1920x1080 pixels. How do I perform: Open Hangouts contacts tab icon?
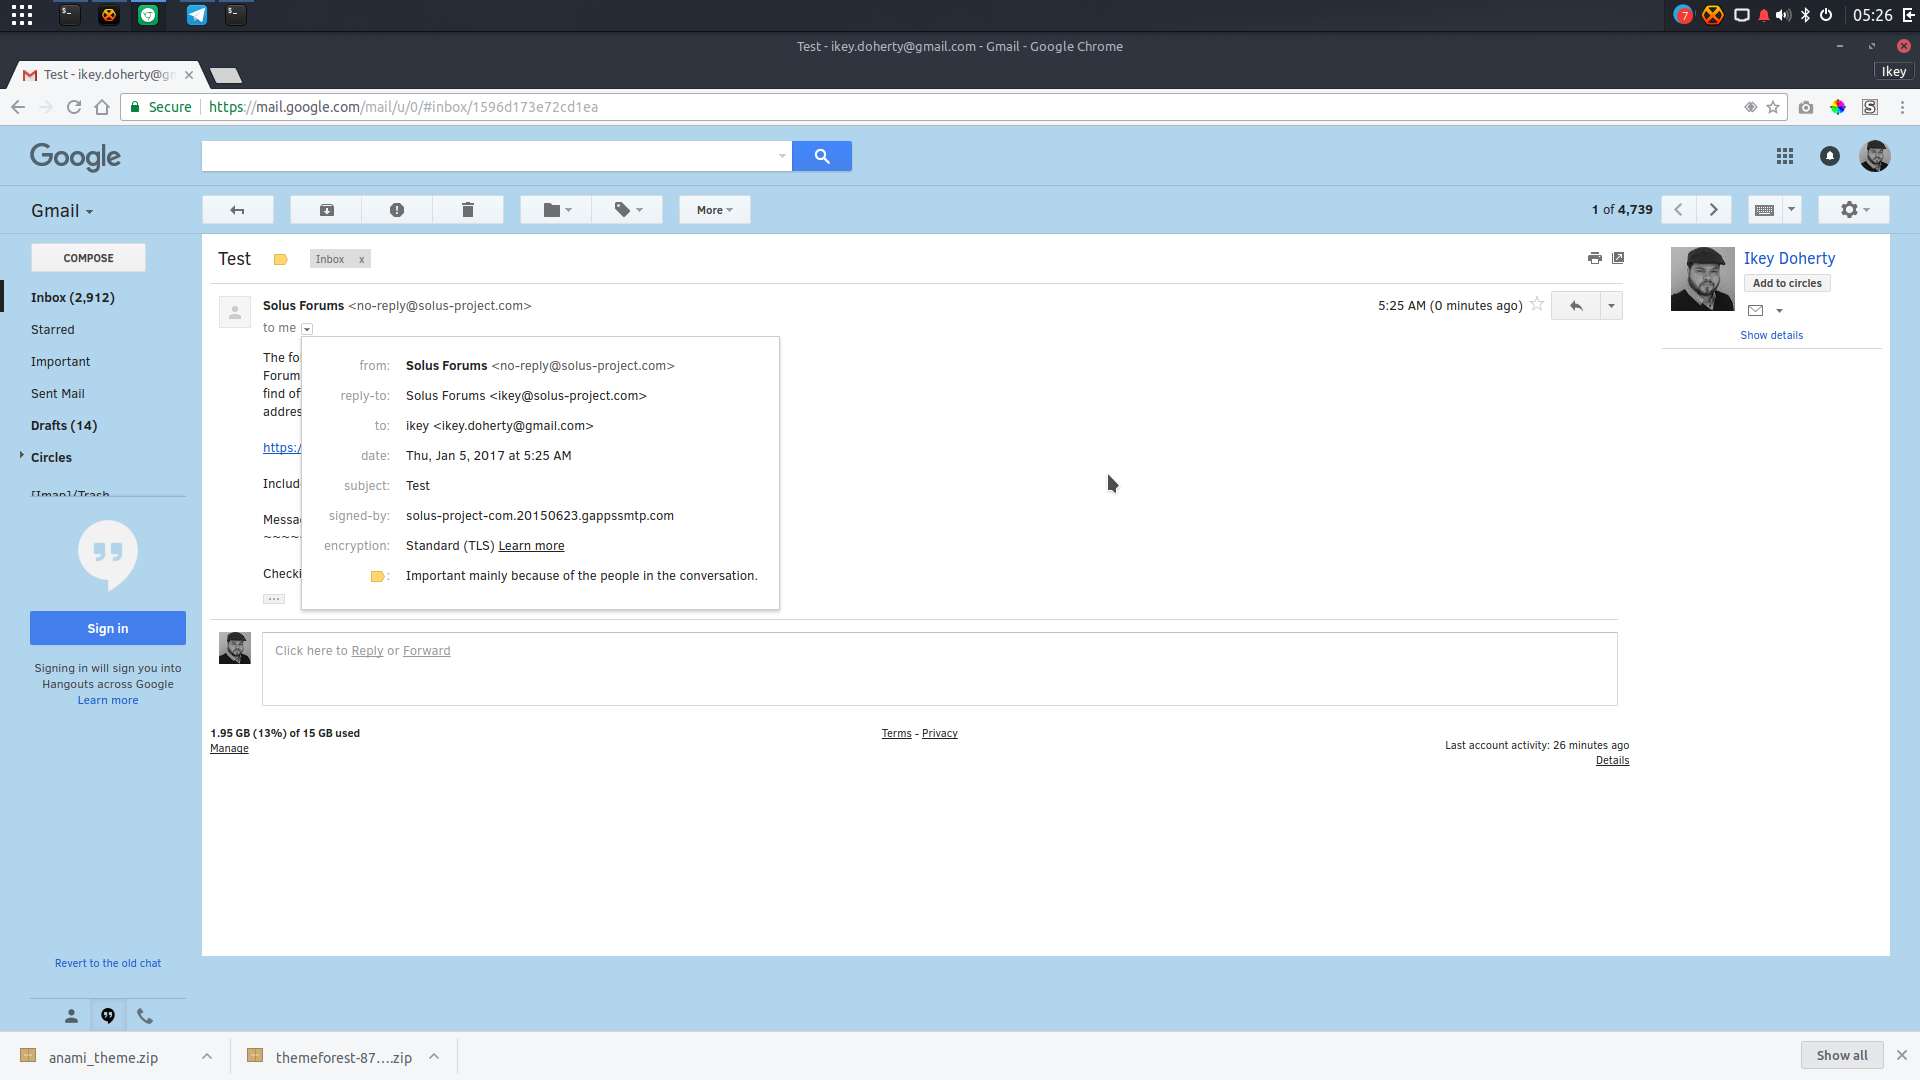click(71, 1016)
